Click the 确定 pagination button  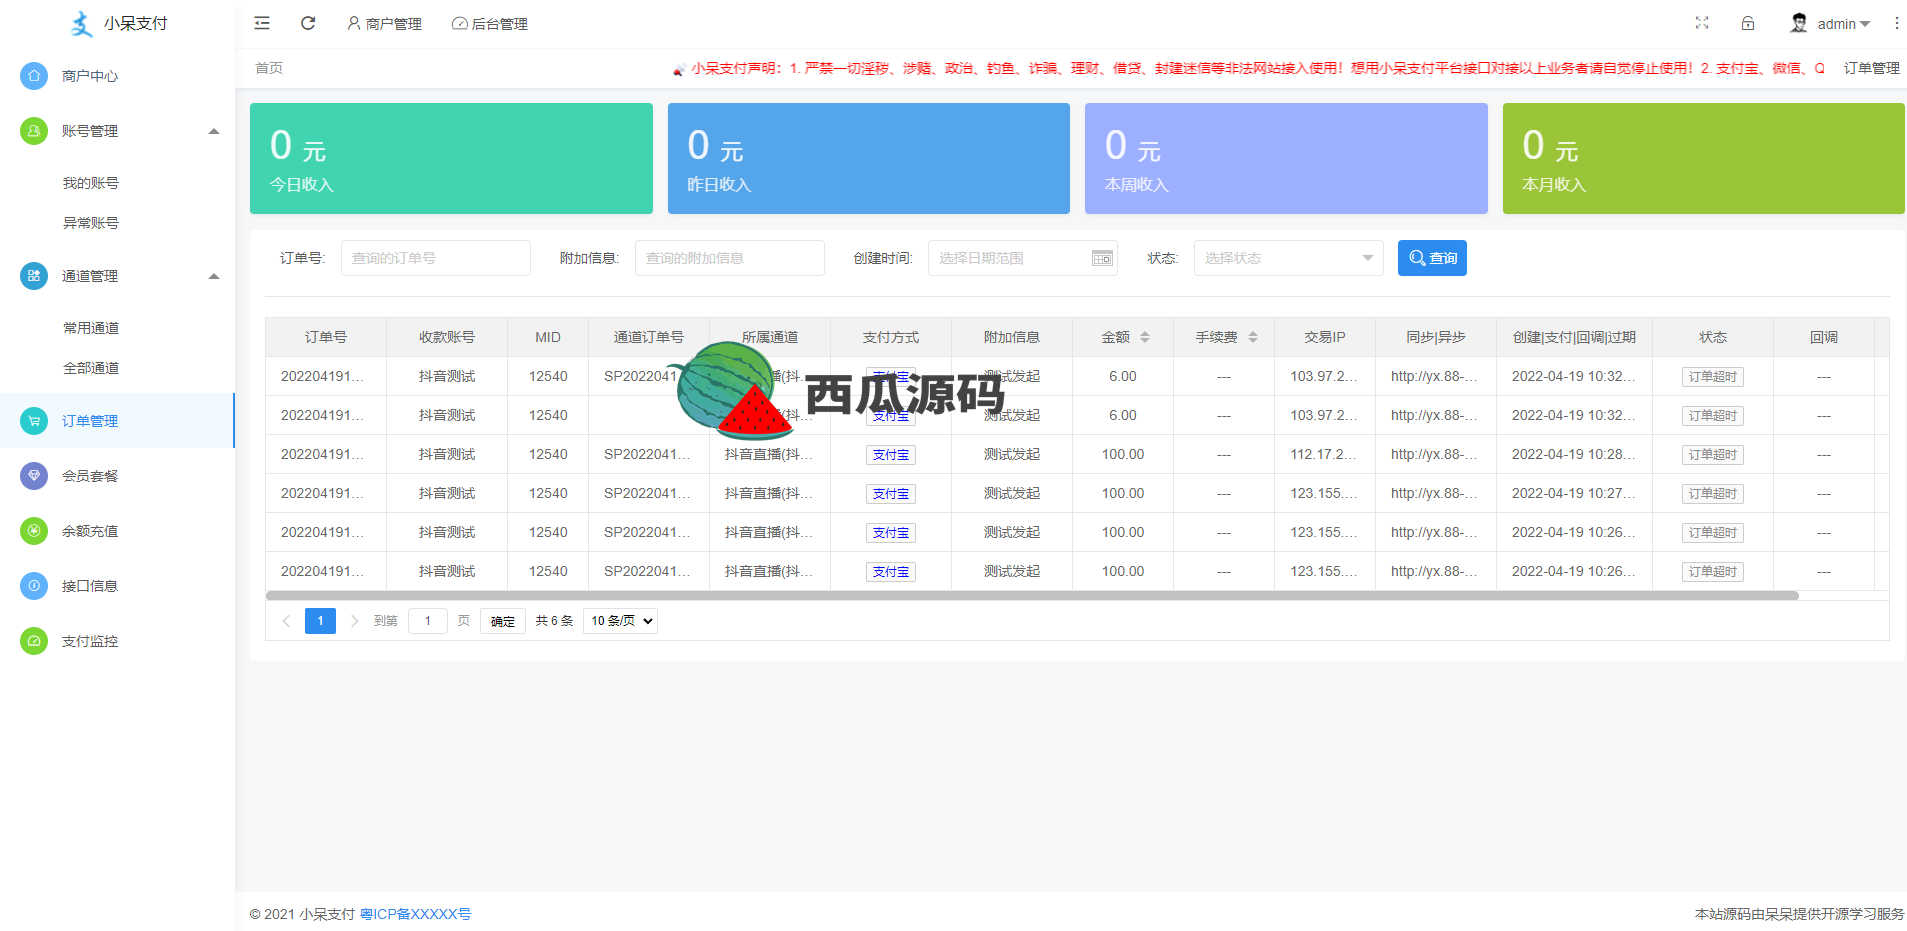(503, 621)
